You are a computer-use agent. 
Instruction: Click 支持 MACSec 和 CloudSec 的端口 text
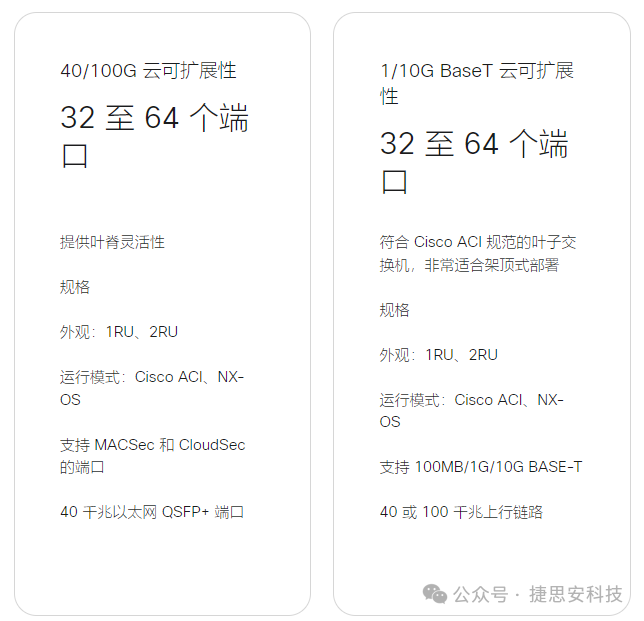click(x=152, y=456)
